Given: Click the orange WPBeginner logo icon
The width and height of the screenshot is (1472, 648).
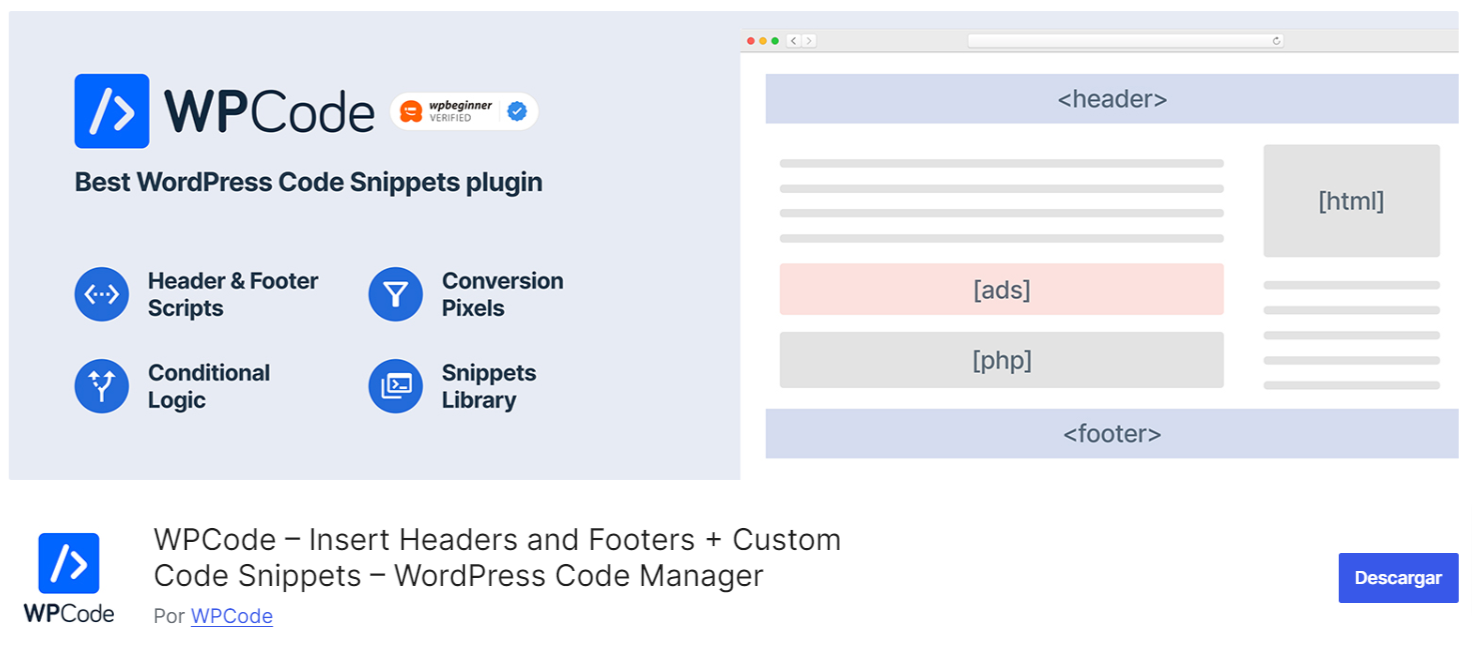Looking at the screenshot, I should click(410, 112).
